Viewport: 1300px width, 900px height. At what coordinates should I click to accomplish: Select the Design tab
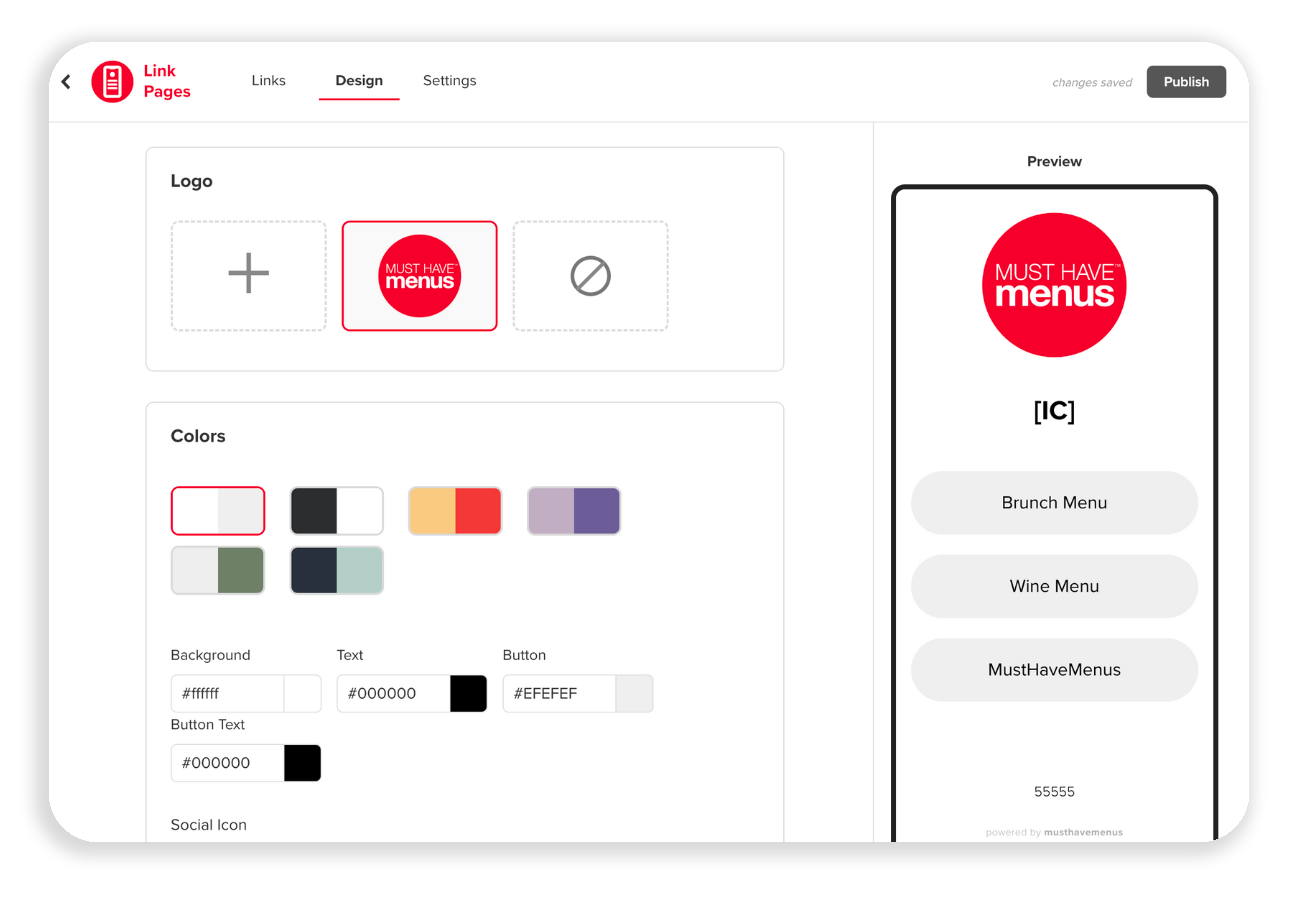pyautogui.click(x=359, y=80)
